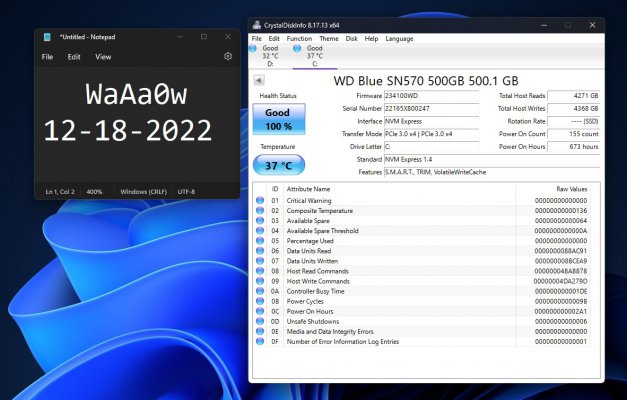
Task: Click the 37 °C temperature button
Action: coord(279,165)
